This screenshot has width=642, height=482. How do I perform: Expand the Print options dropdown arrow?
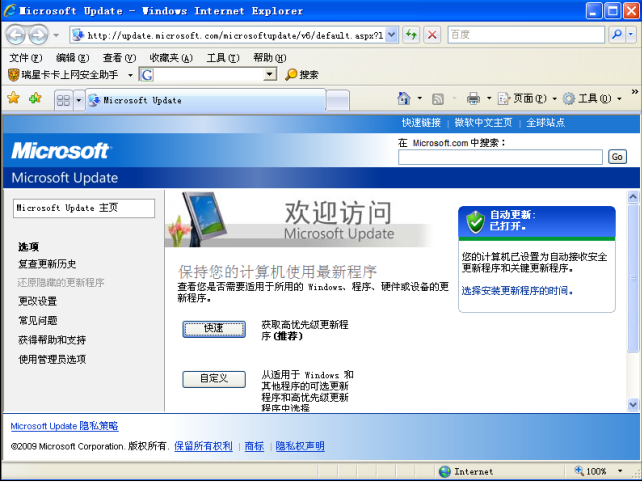click(x=489, y=98)
